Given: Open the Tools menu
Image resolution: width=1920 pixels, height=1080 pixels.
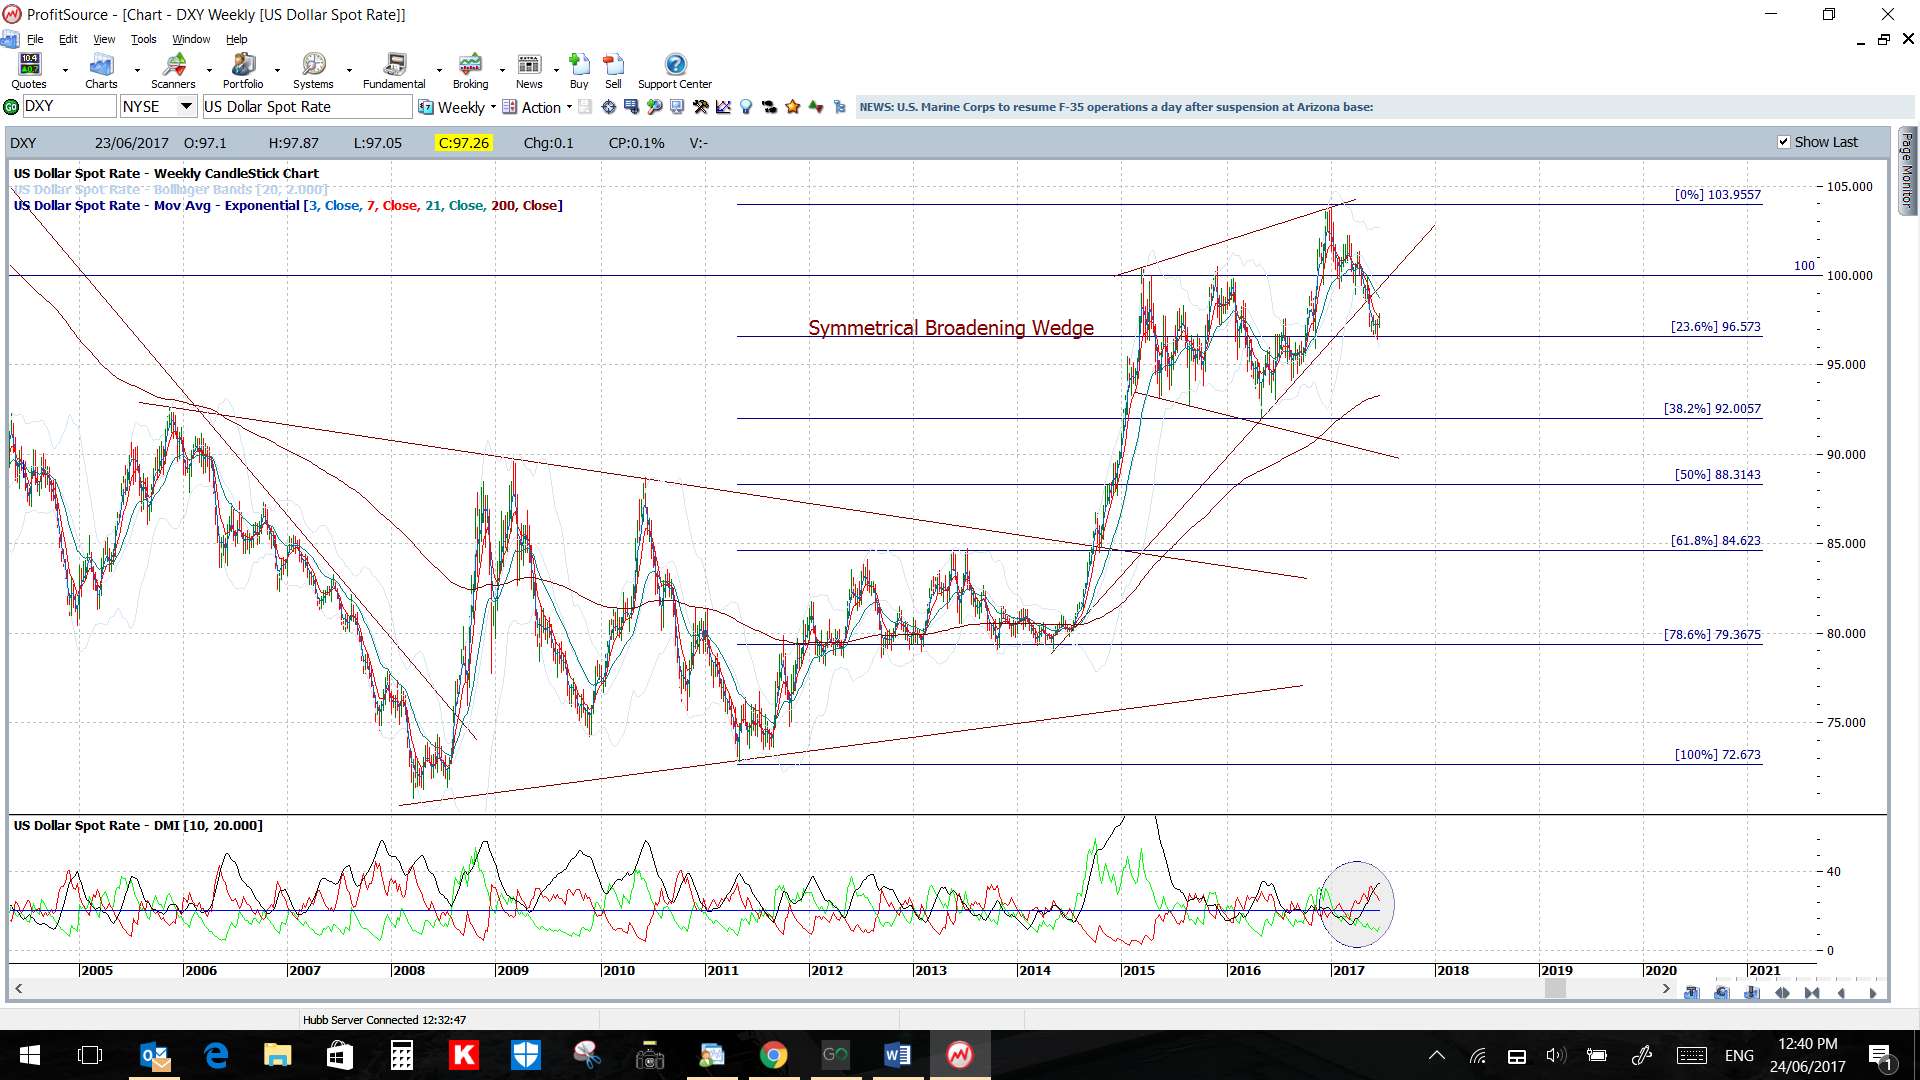Looking at the screenshot, I should (x=143, y=39).
